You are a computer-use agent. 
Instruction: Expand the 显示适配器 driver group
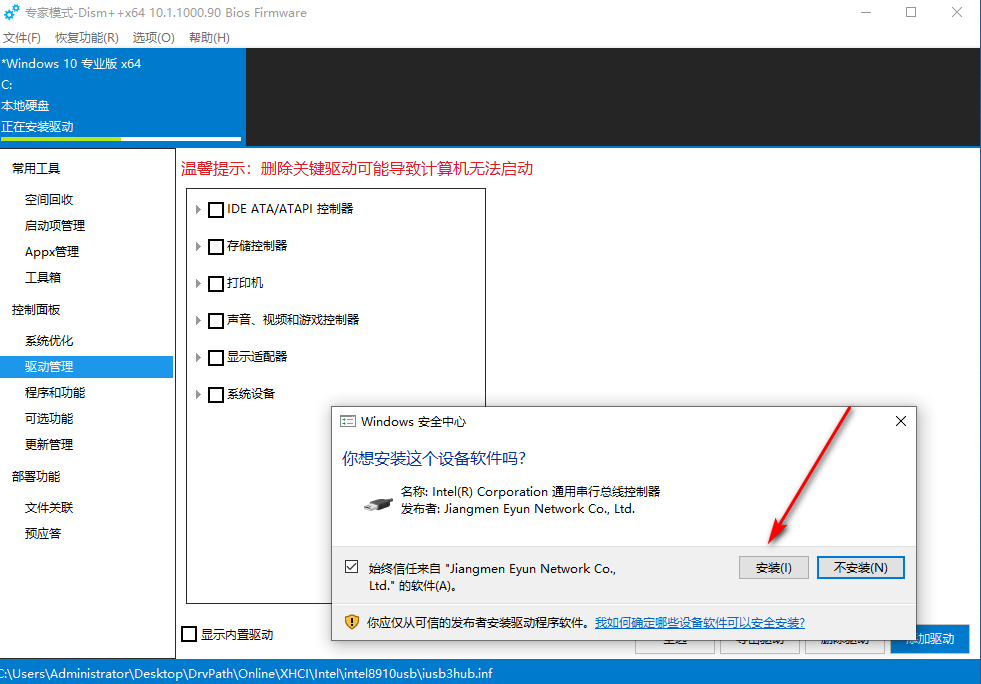tap(199, 358)
